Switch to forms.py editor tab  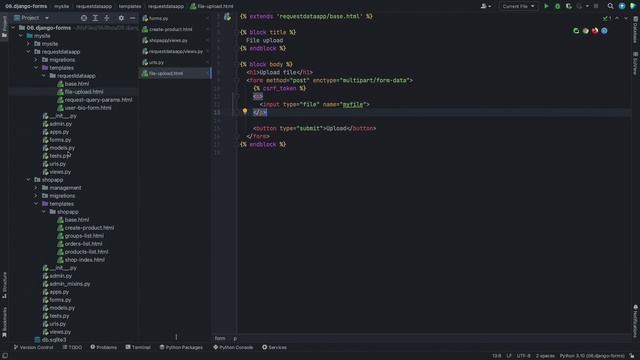[175, 18]
